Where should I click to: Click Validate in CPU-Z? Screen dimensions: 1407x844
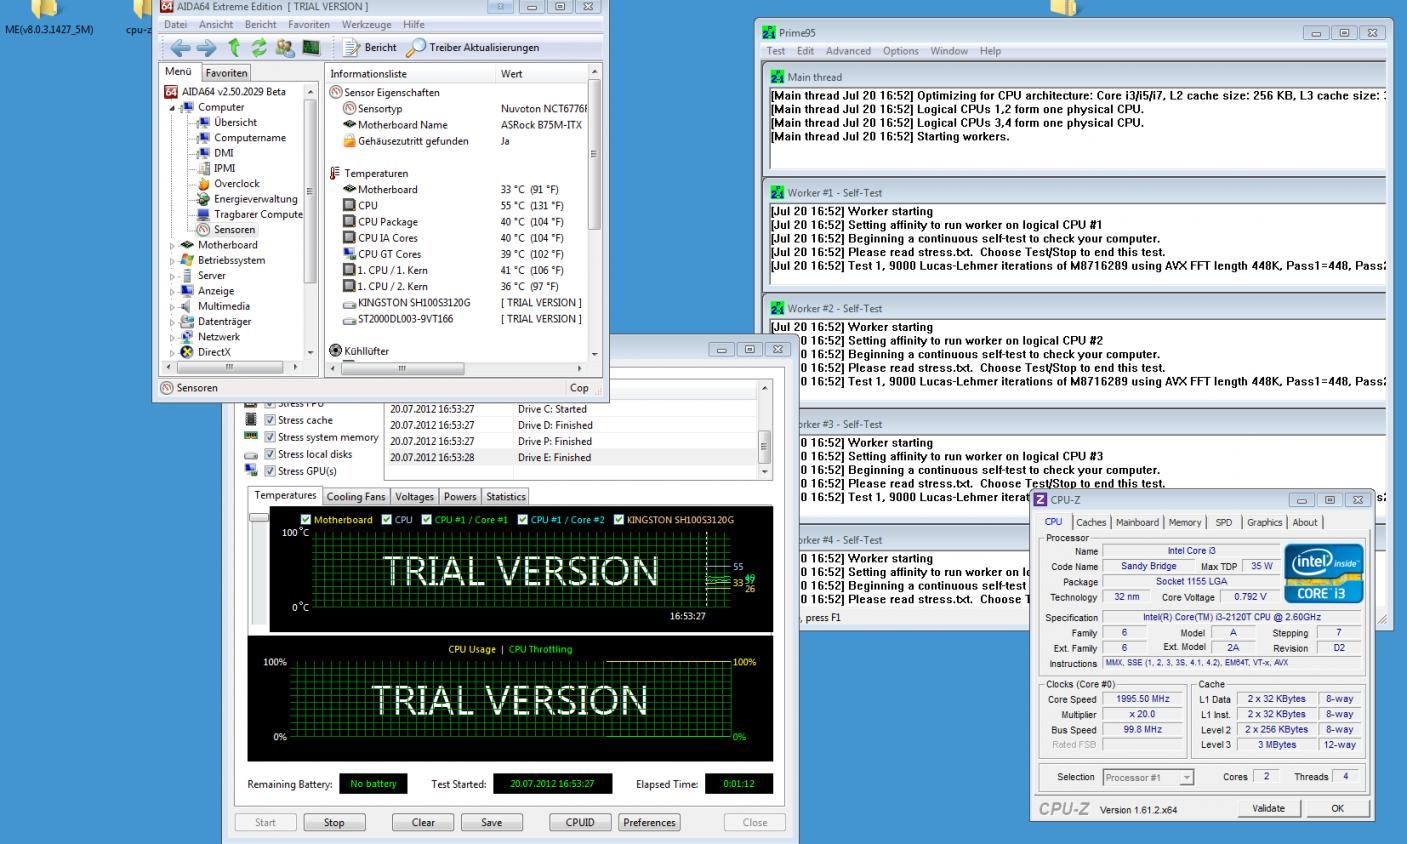tap(1268, 808)
